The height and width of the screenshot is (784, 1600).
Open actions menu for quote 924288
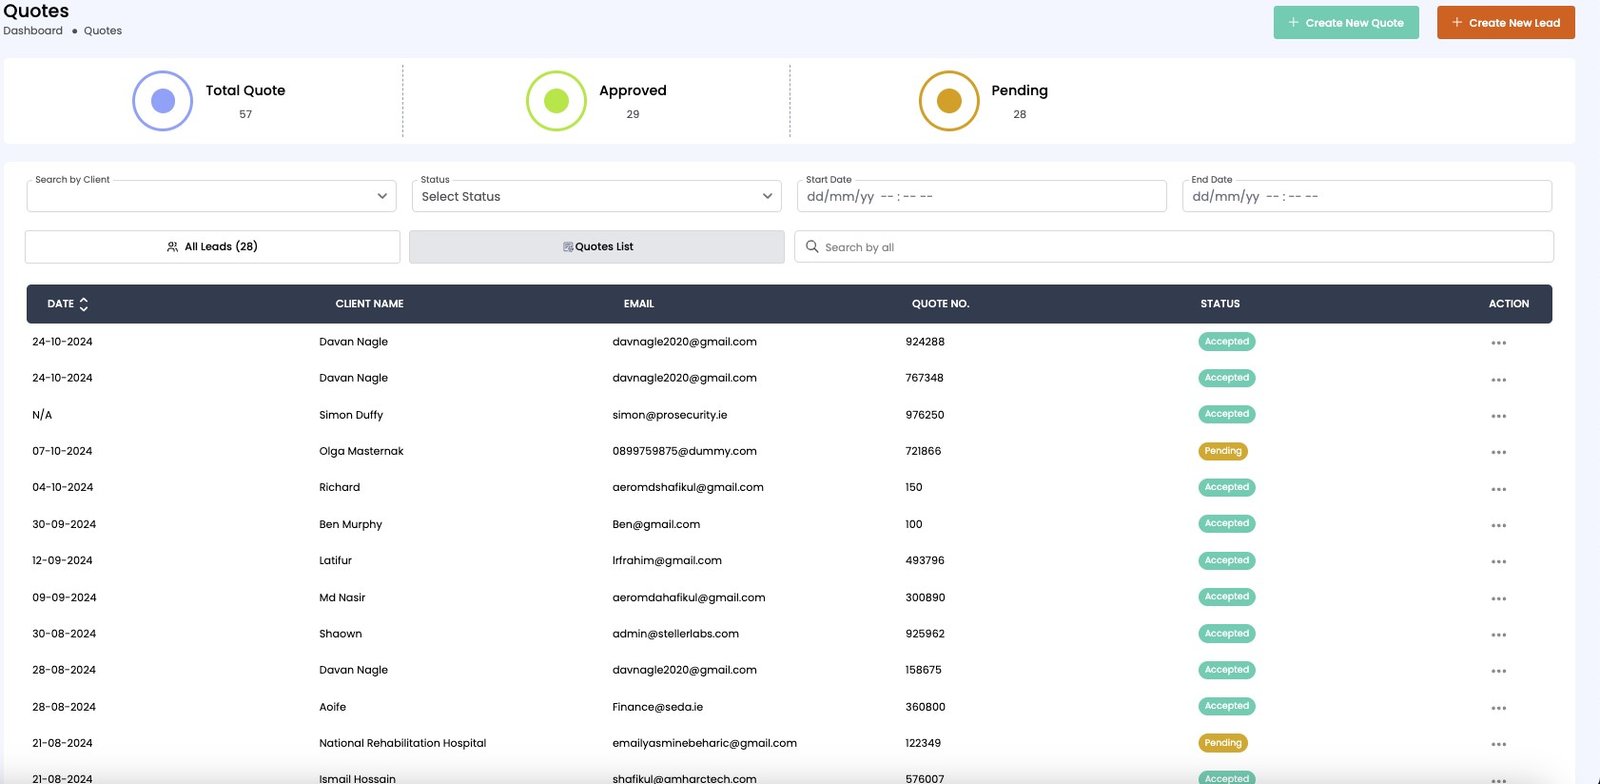click(1498, 343)
